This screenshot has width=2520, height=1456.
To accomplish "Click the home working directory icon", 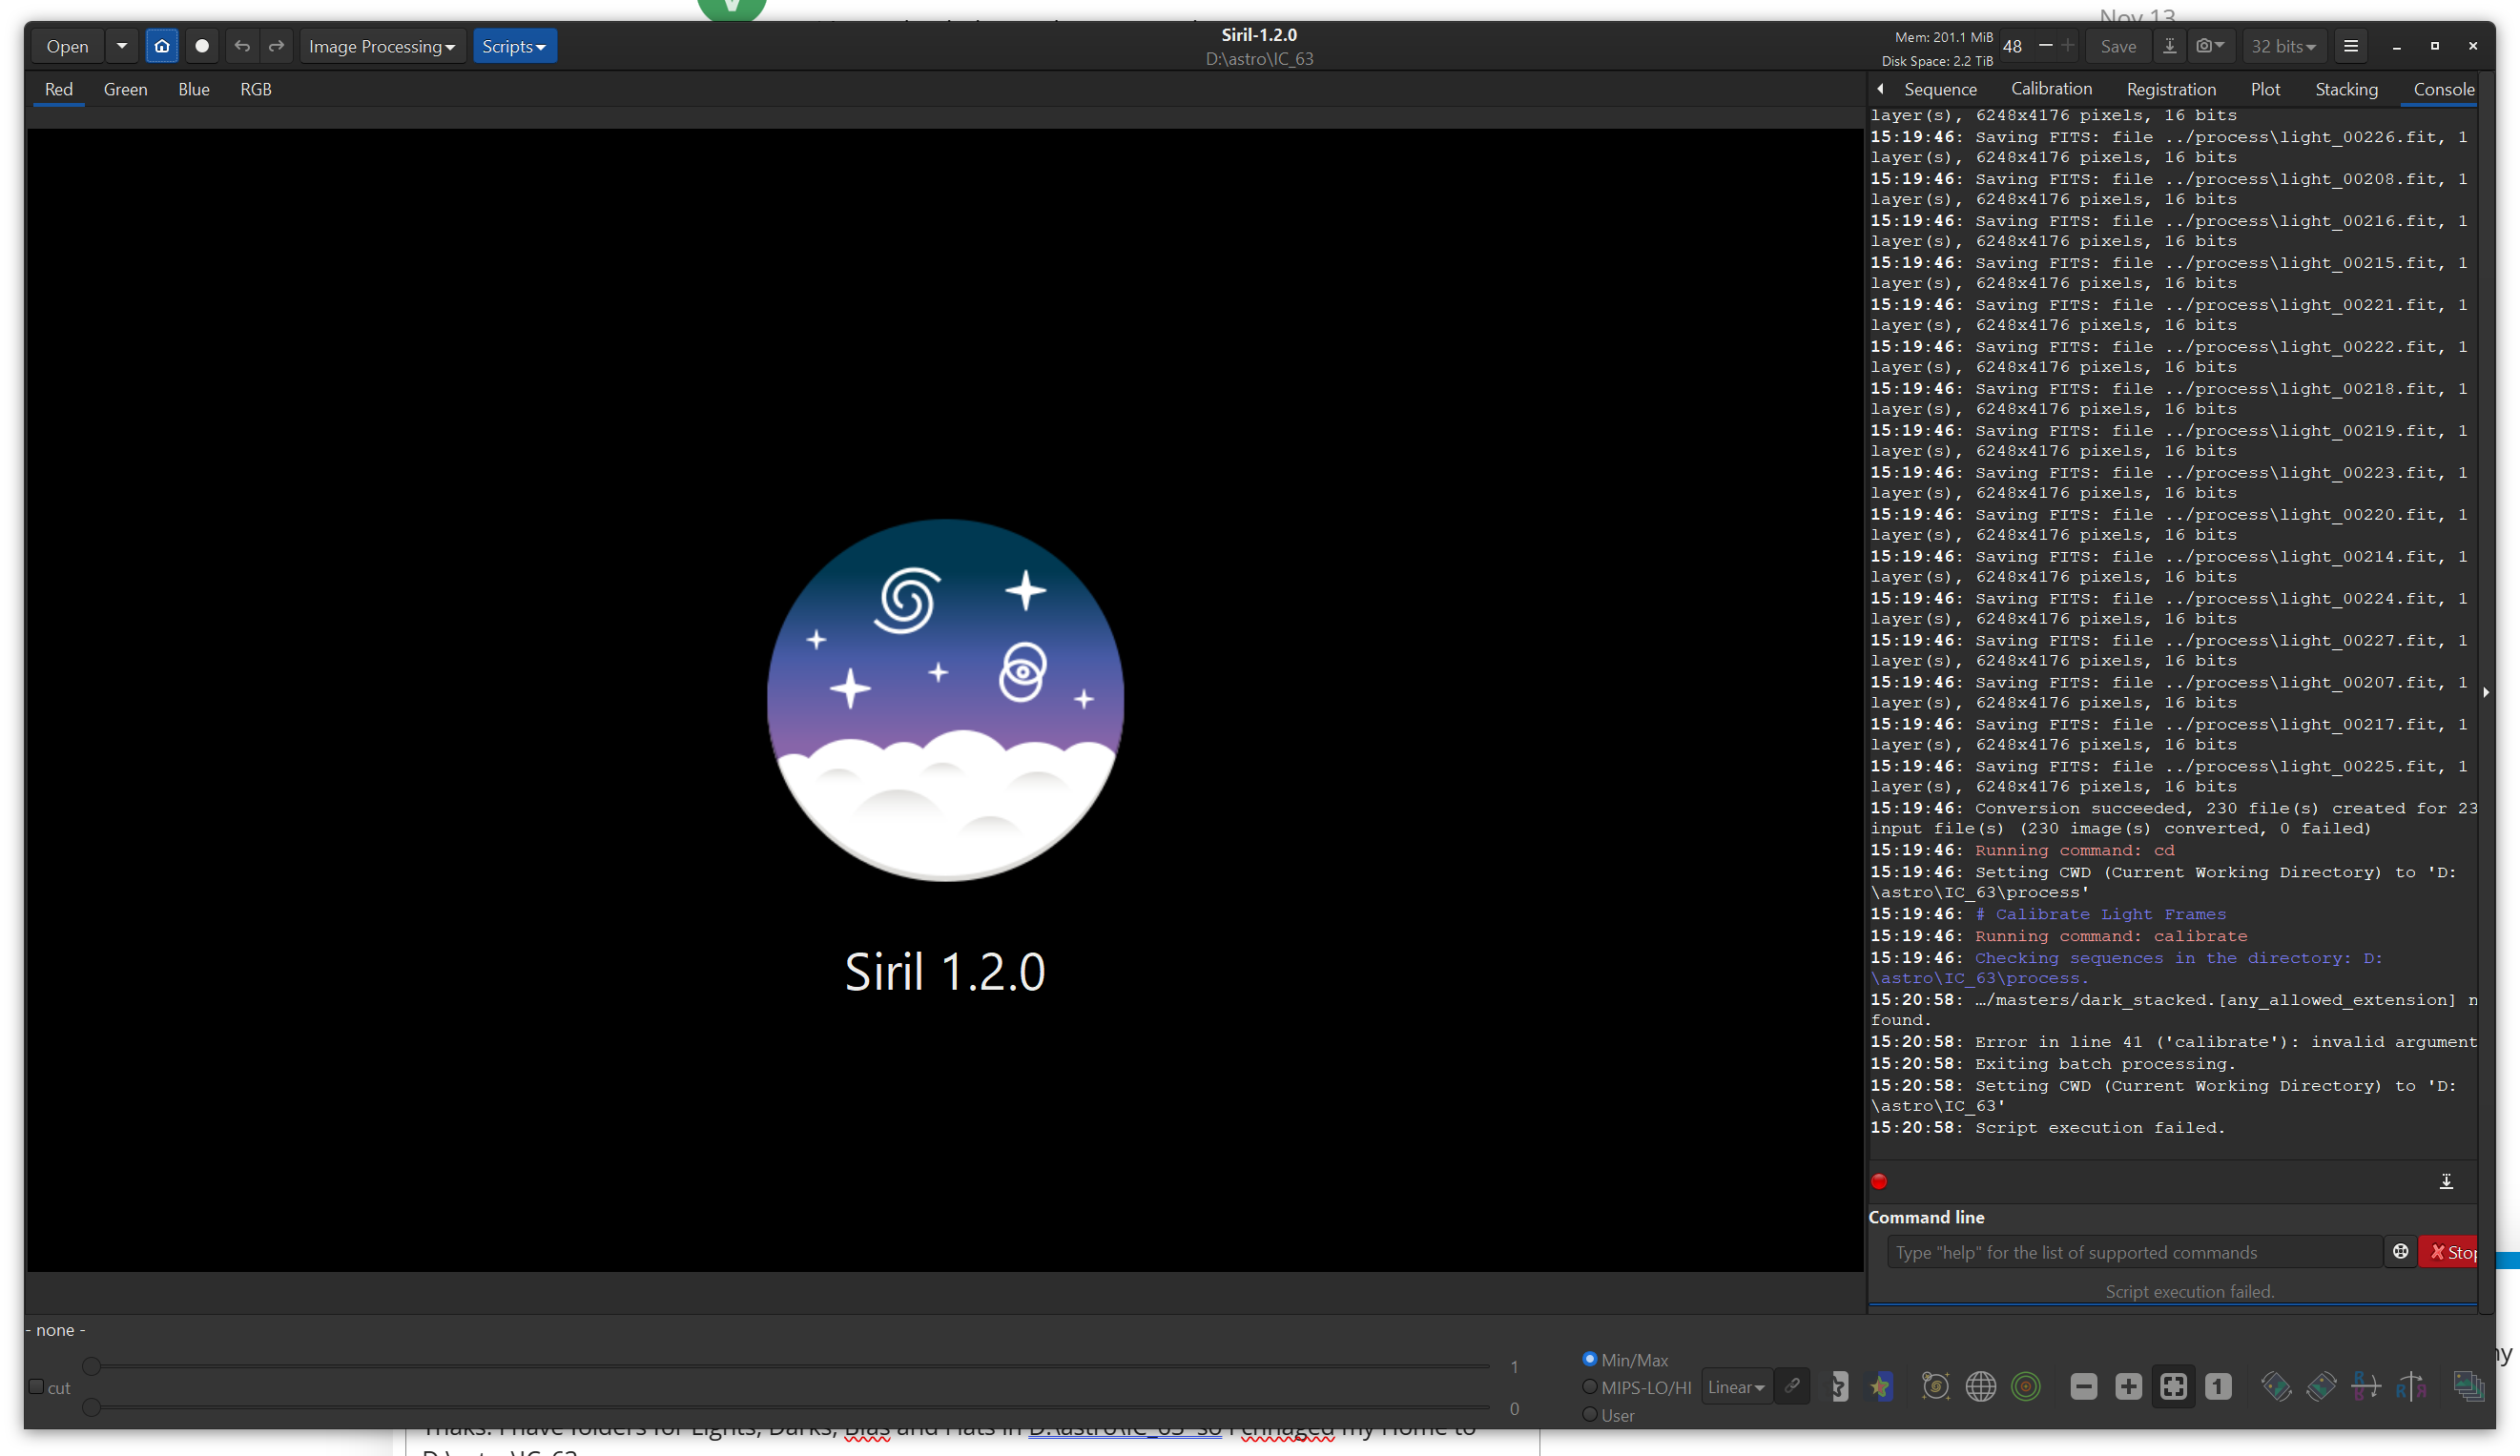I will (x=162, y=46).
